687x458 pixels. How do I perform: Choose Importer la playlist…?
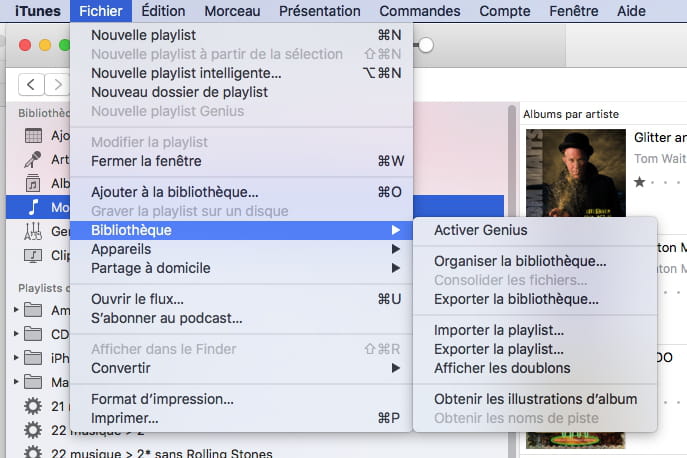point(535,330)
